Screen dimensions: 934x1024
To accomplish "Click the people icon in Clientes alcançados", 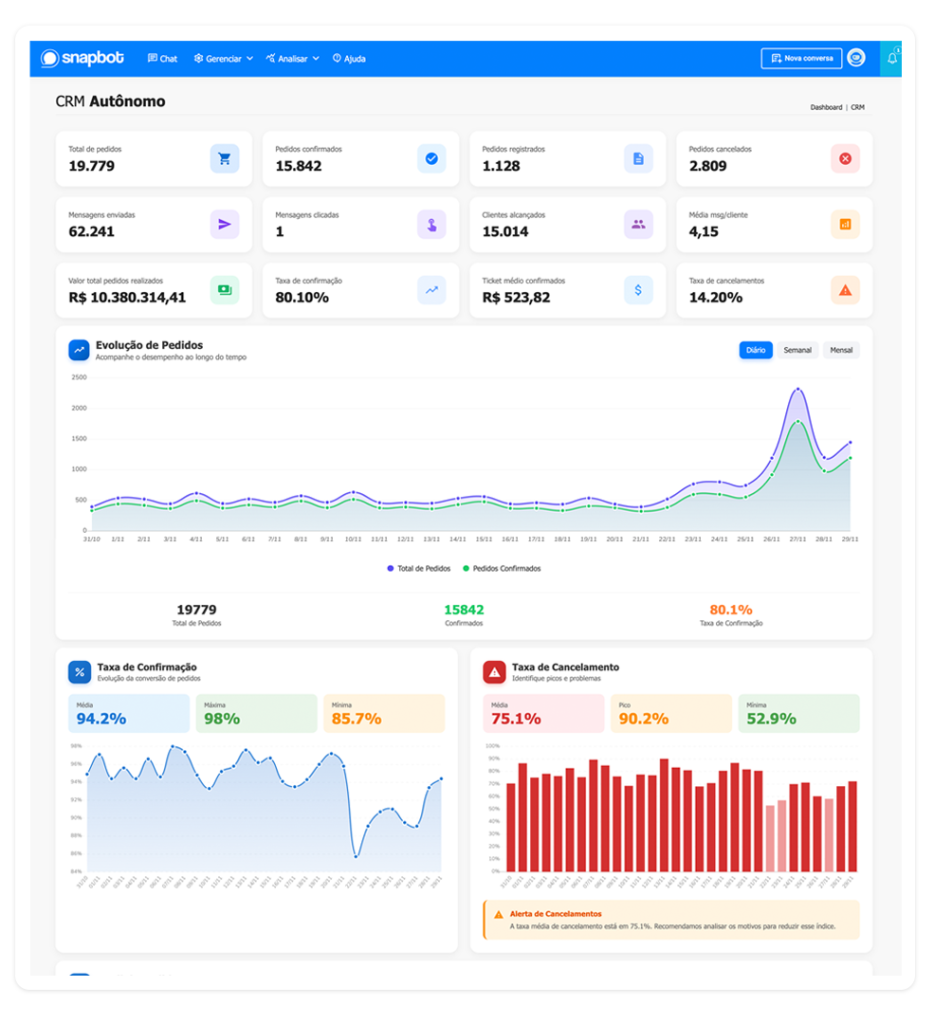I will (x=638, y=224).
